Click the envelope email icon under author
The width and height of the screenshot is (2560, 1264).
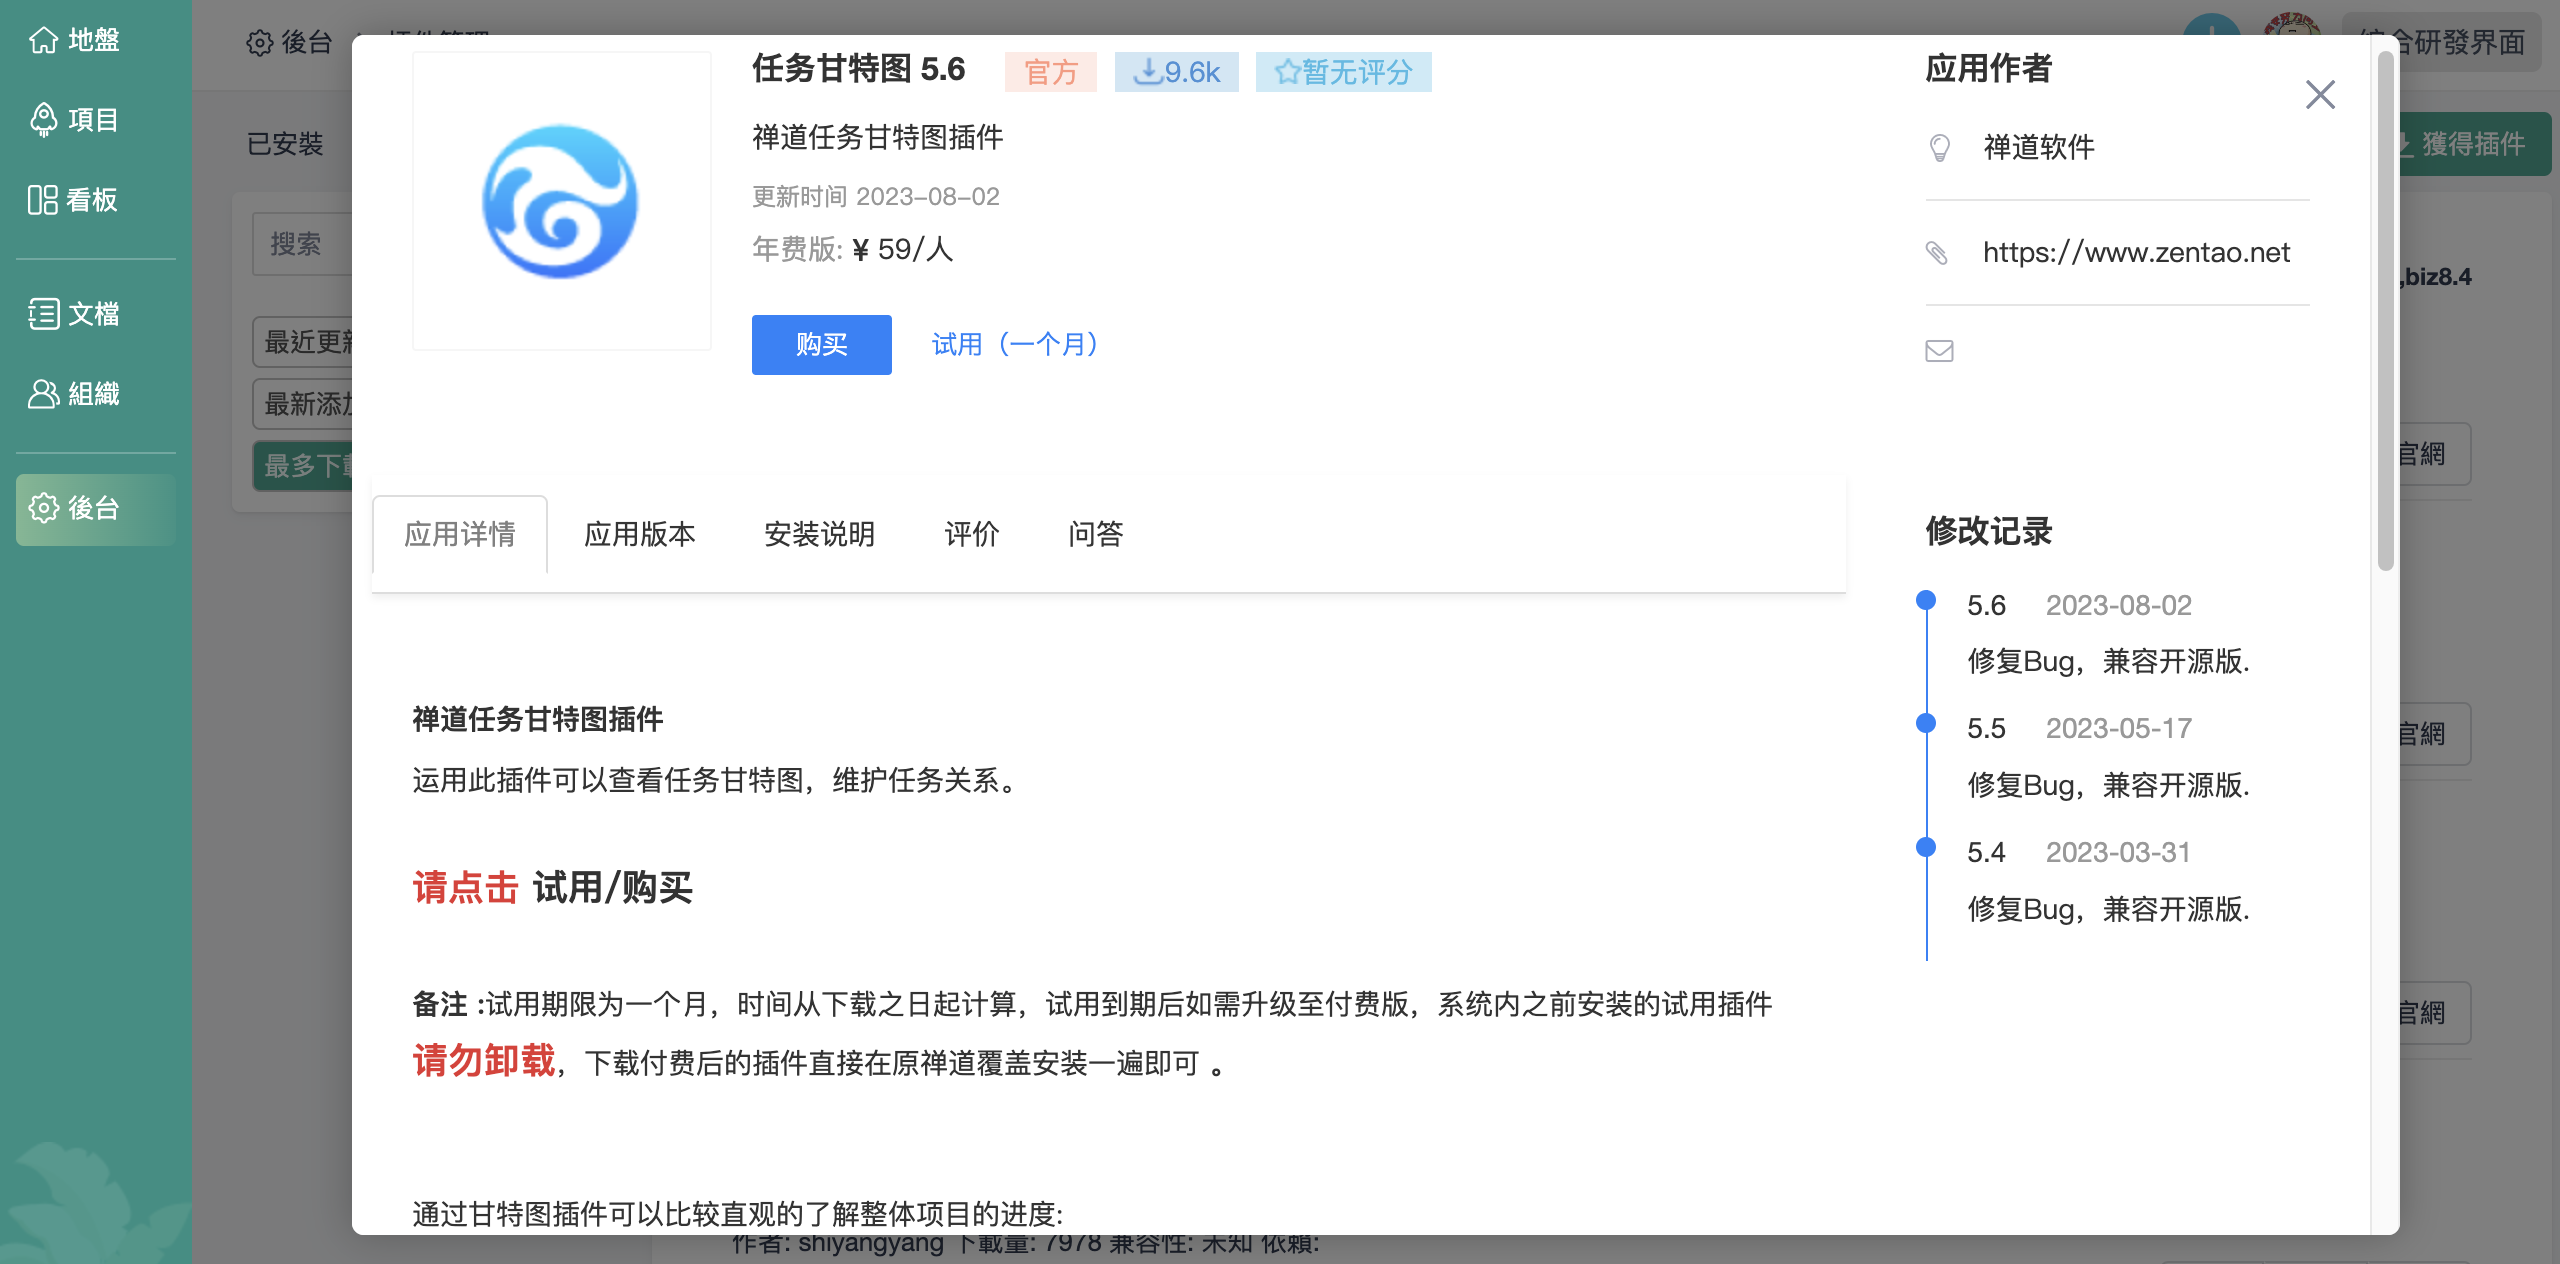tap(1939, 351)
